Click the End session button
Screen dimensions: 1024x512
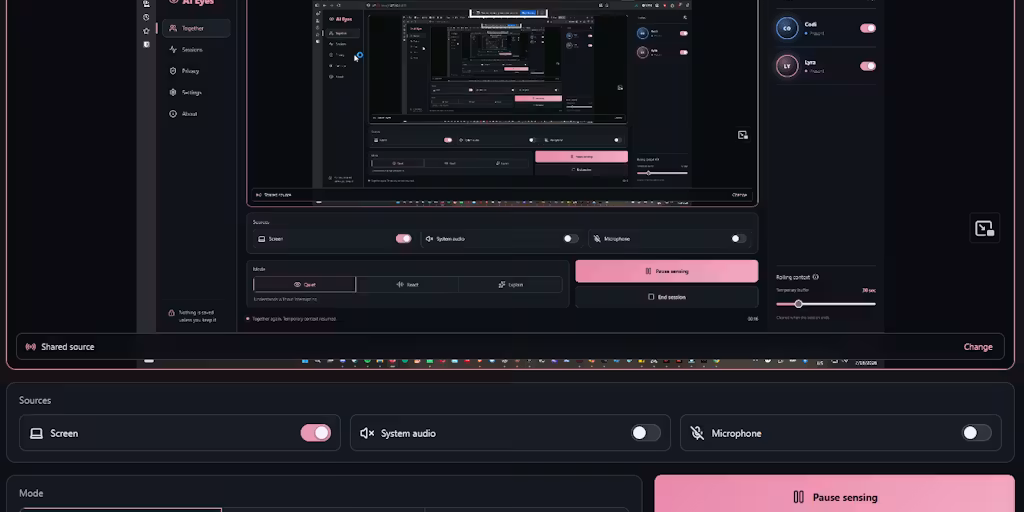[667, 297]
